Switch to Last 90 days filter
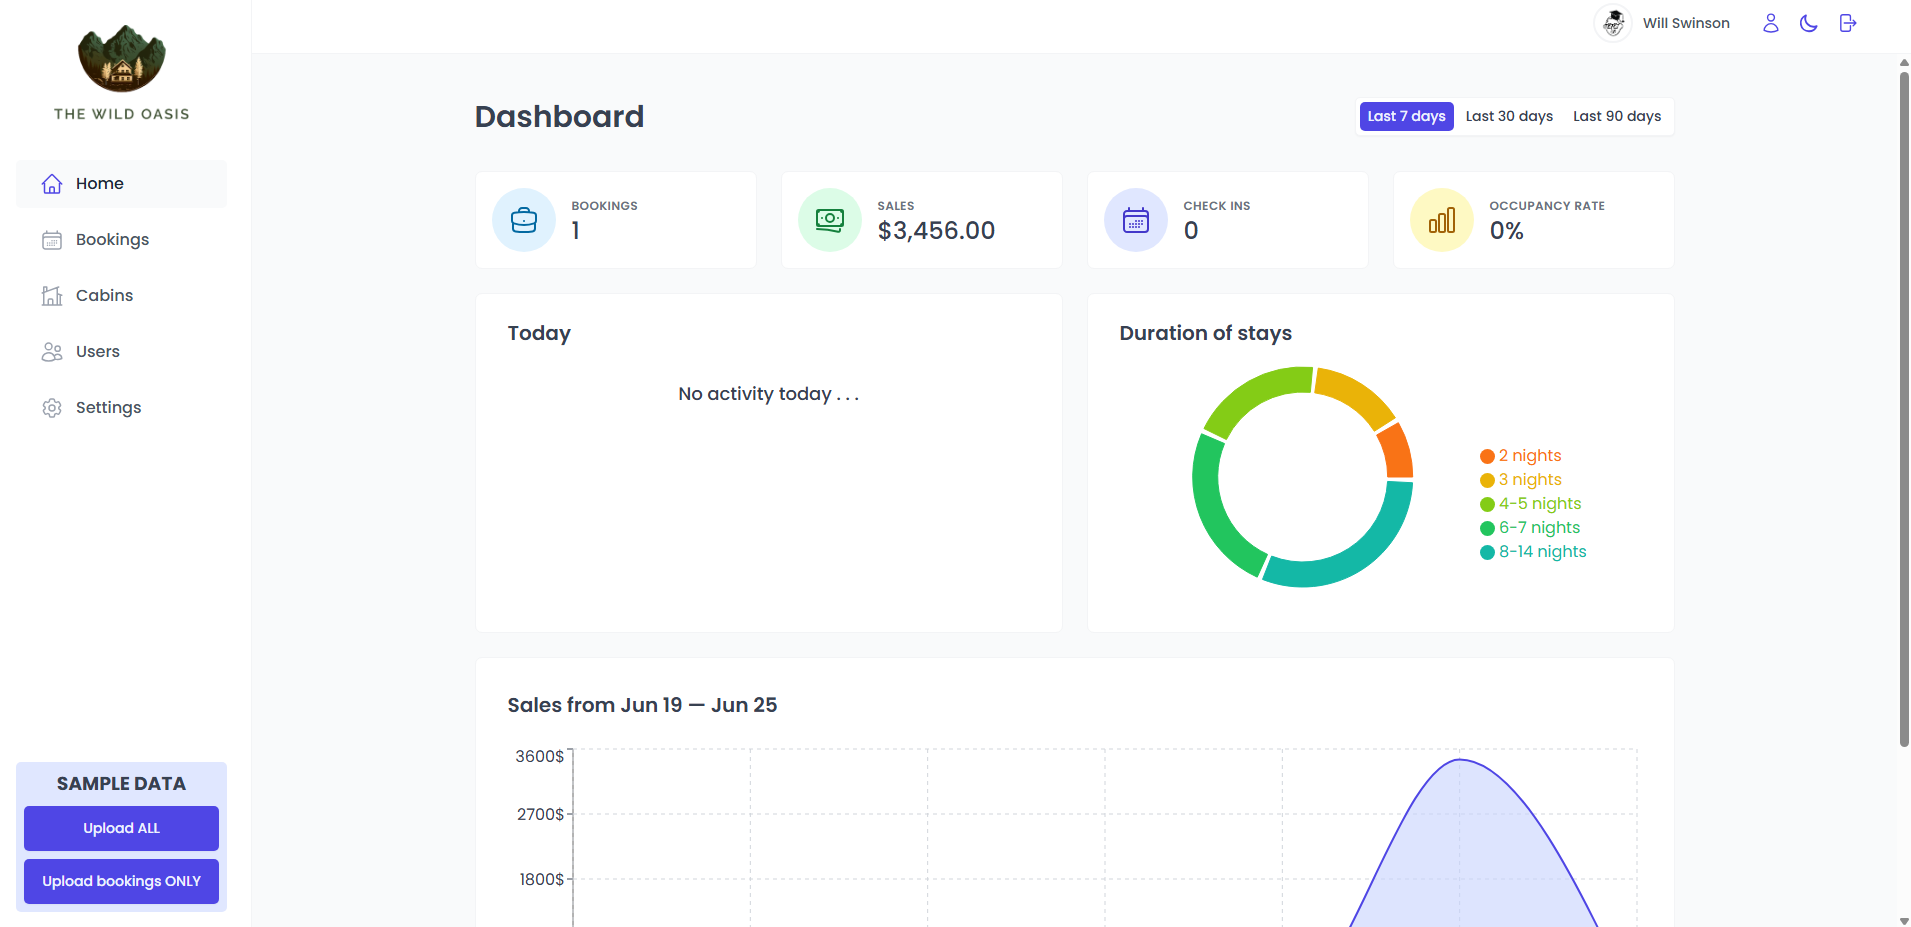This screenshot has width=1911, height=927. [x=1616, y=116]
